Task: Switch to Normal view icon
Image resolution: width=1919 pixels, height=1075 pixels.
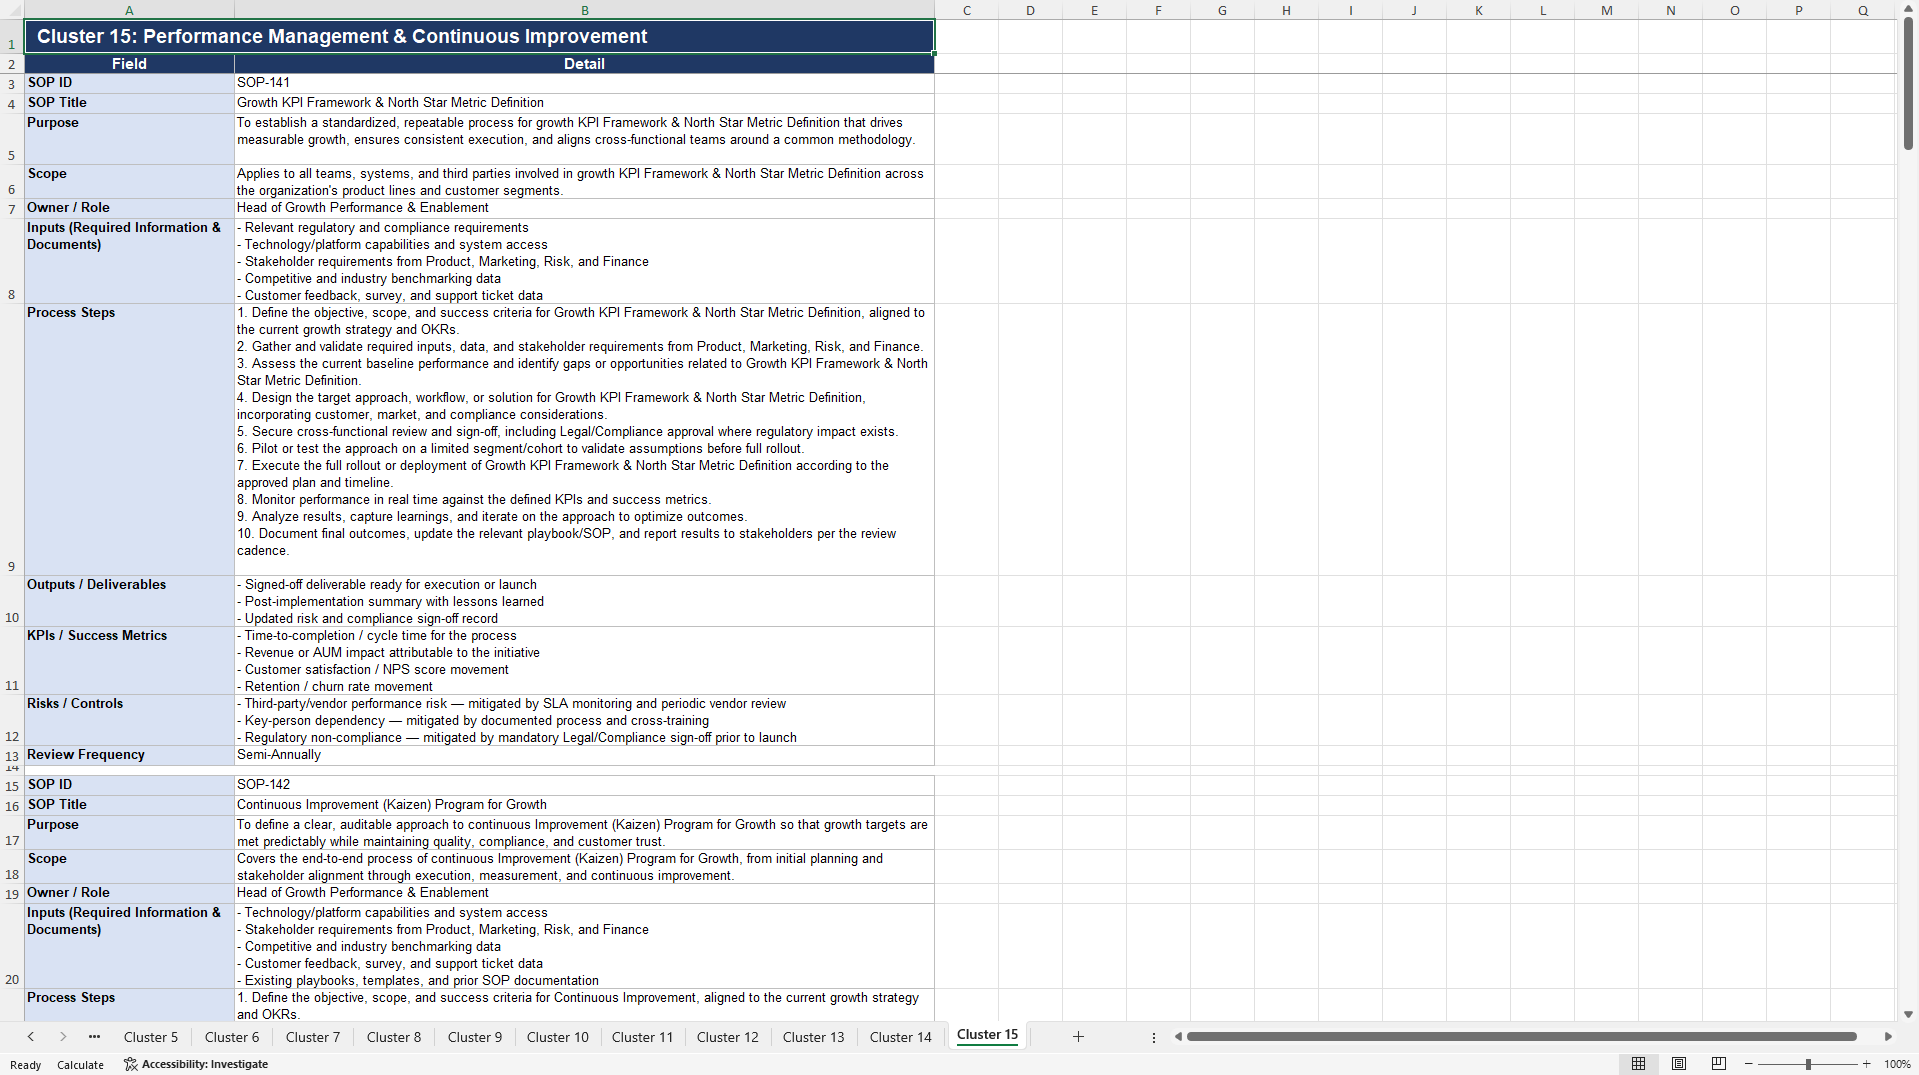Action: [x=1638, y=1064]
